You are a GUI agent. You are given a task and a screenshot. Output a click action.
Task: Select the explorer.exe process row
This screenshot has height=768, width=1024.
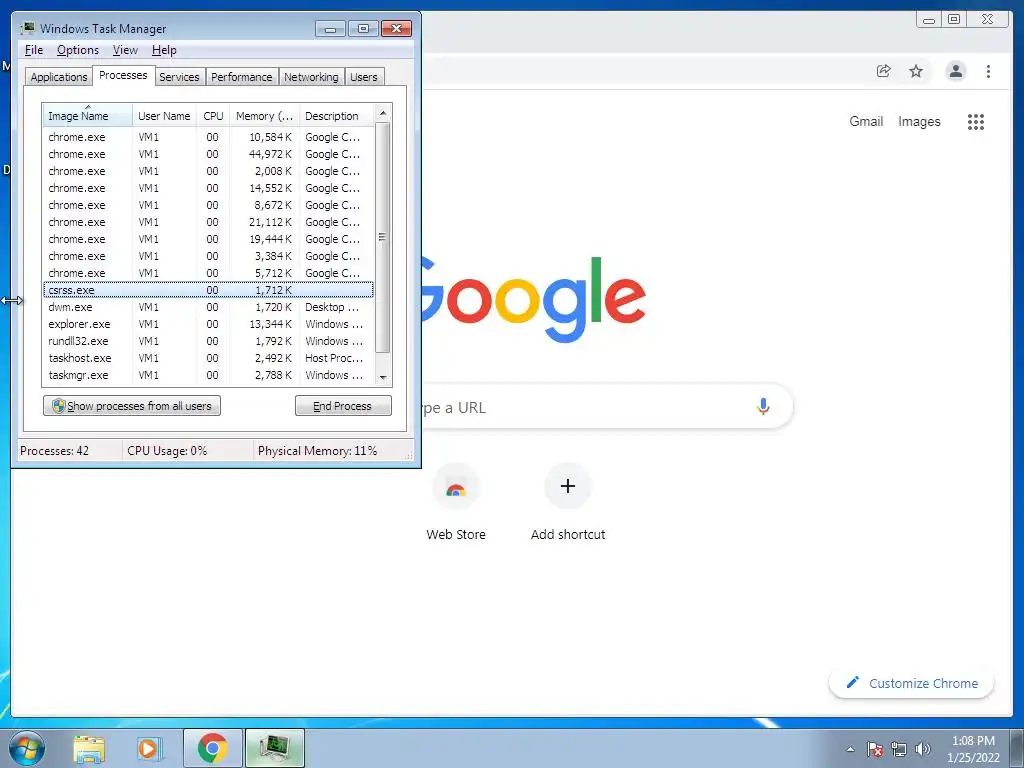(x=208, y=324)
